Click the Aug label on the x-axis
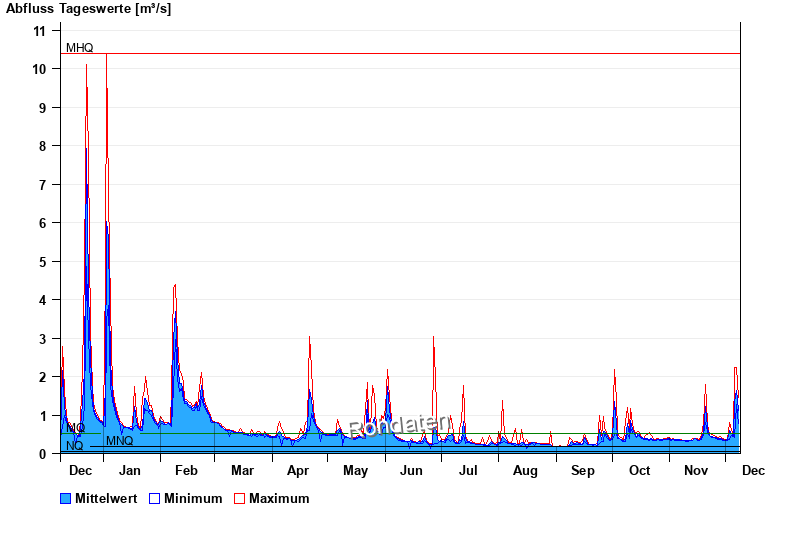800x550 pixels. tap(525, 470)
